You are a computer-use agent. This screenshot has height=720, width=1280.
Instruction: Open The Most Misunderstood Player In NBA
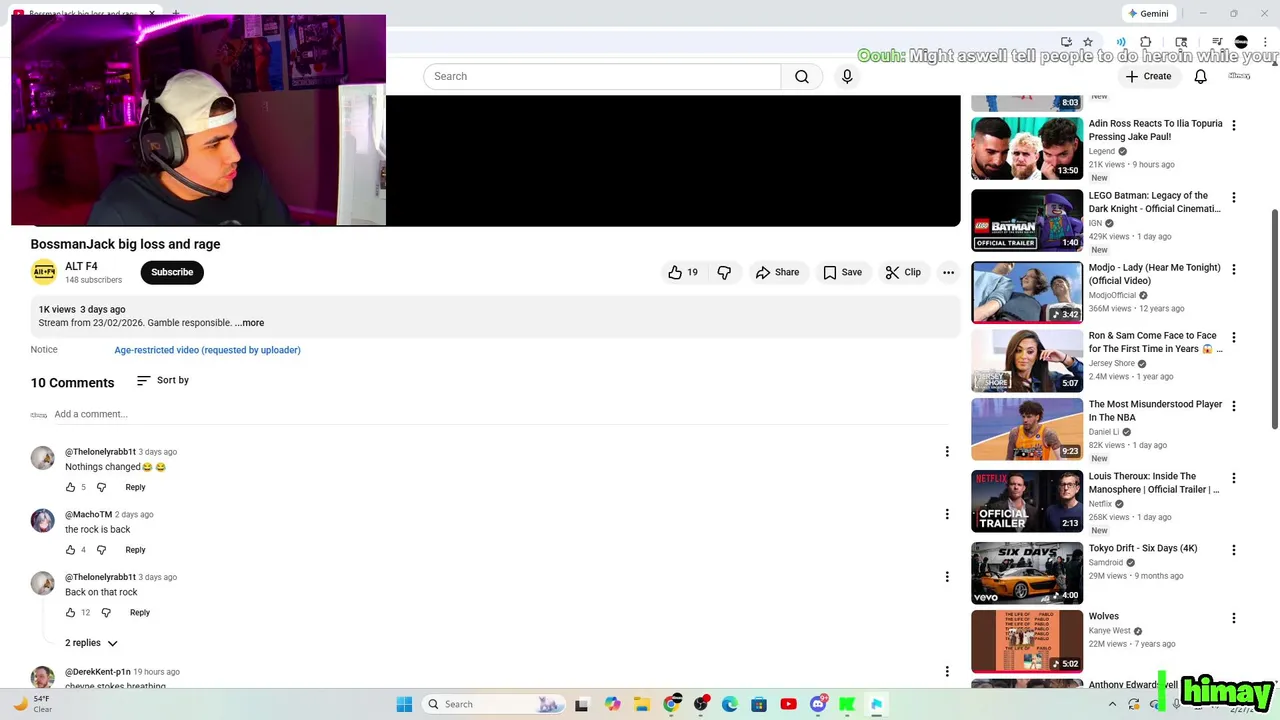1027,429
